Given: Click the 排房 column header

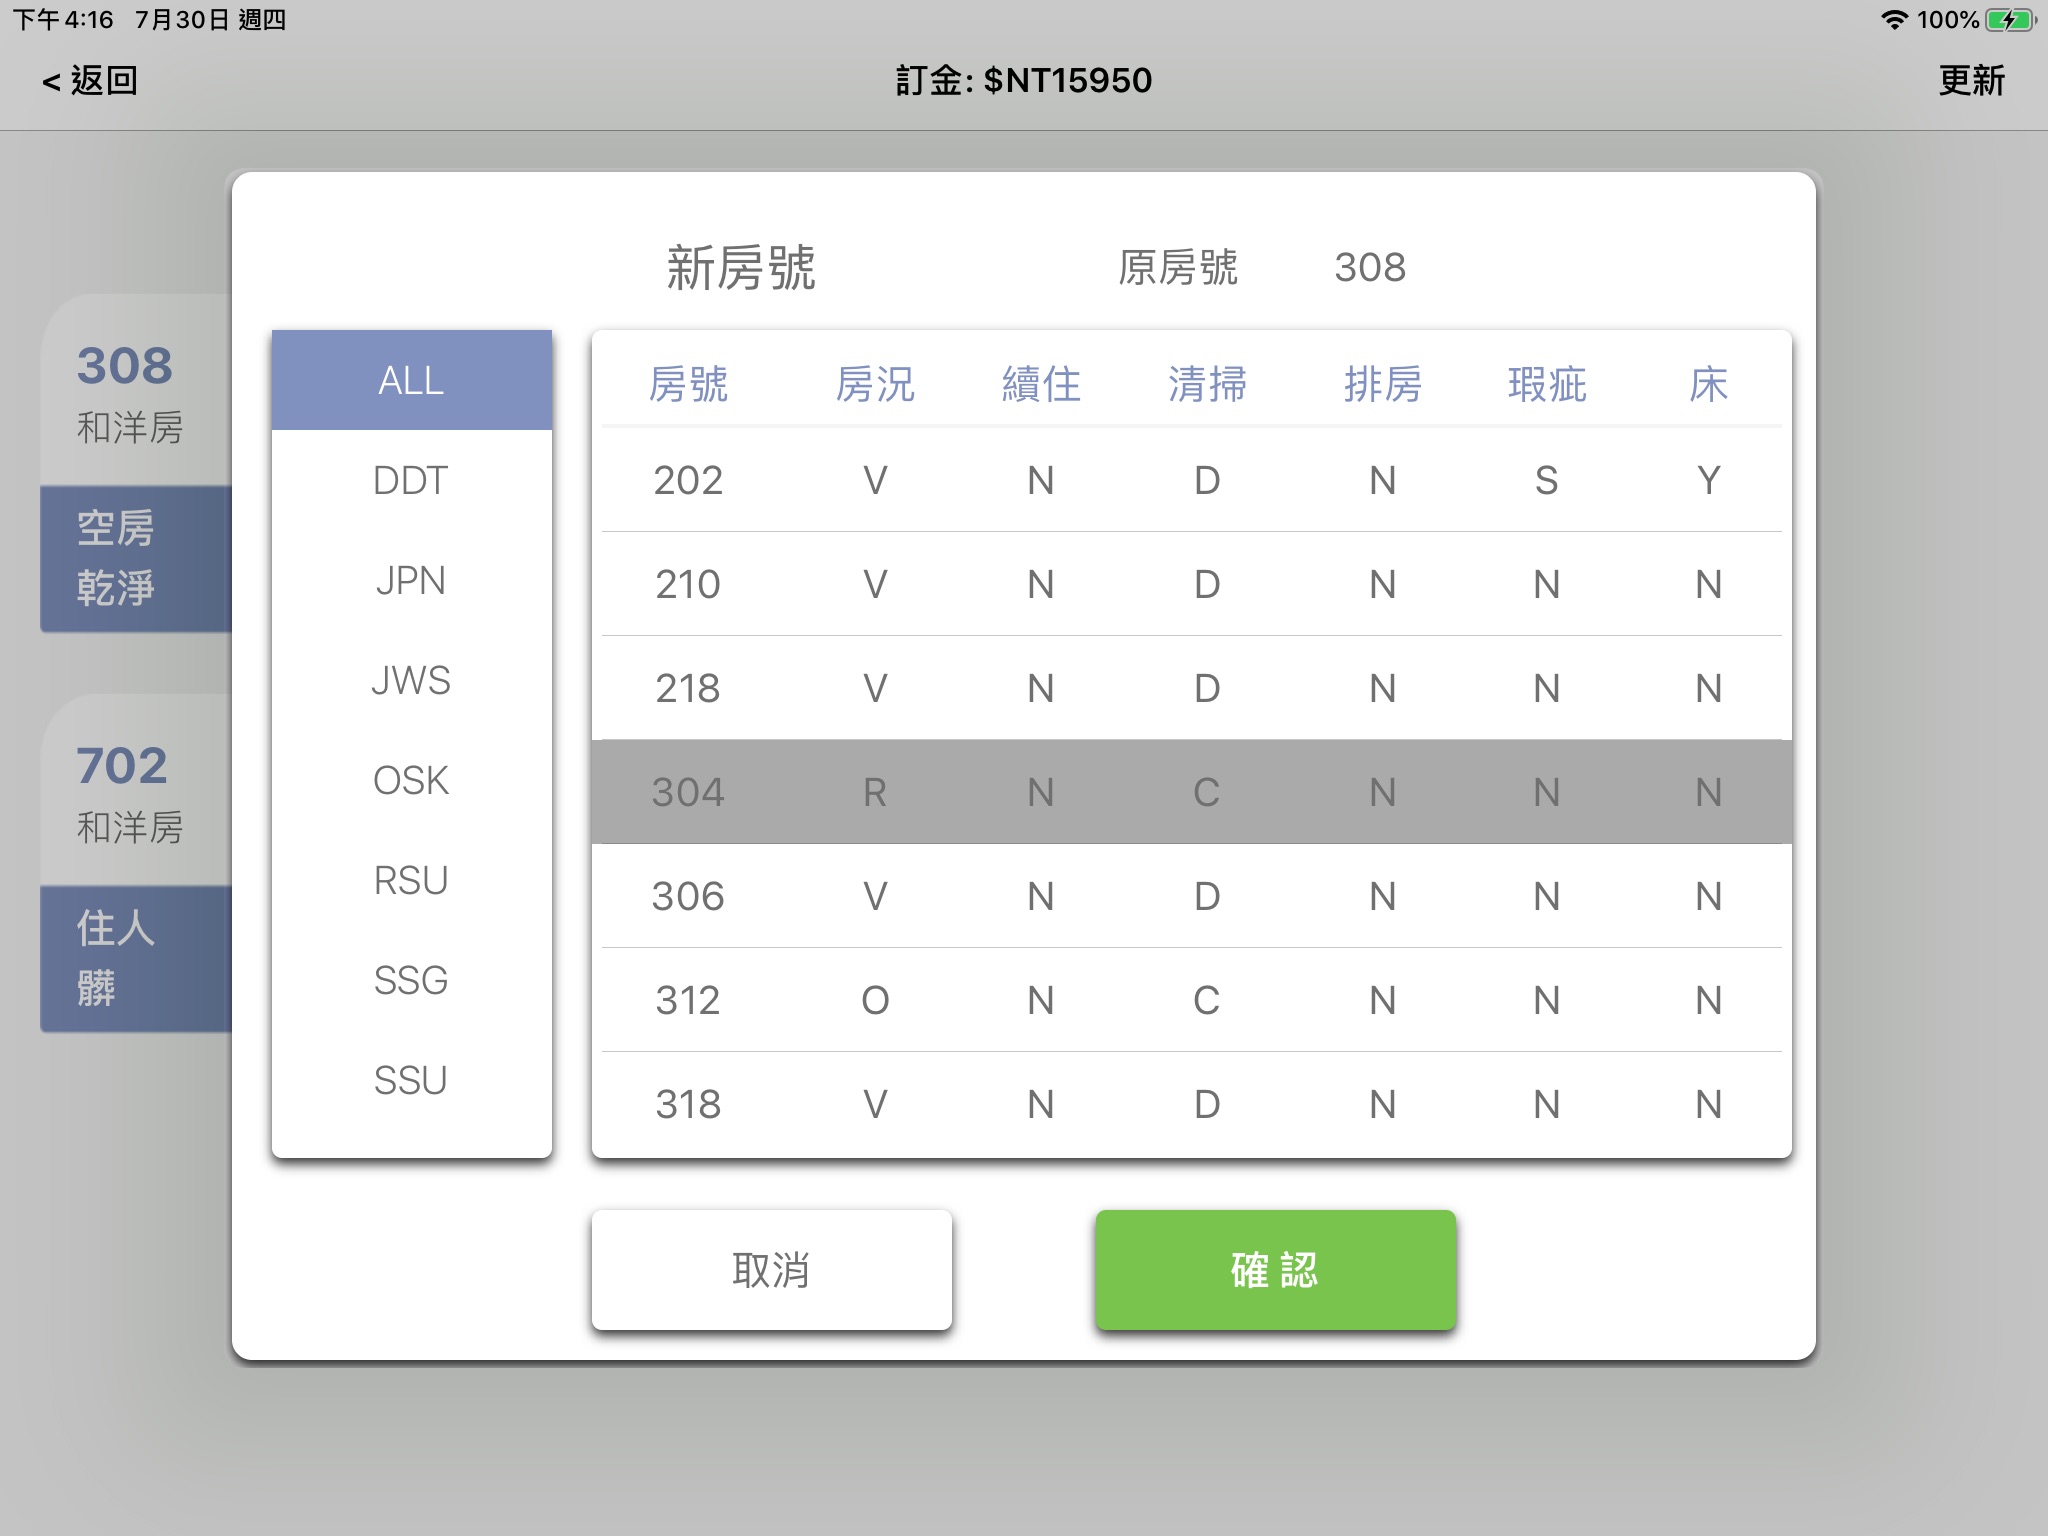Looking at the screenshot, I should 1383,384.
